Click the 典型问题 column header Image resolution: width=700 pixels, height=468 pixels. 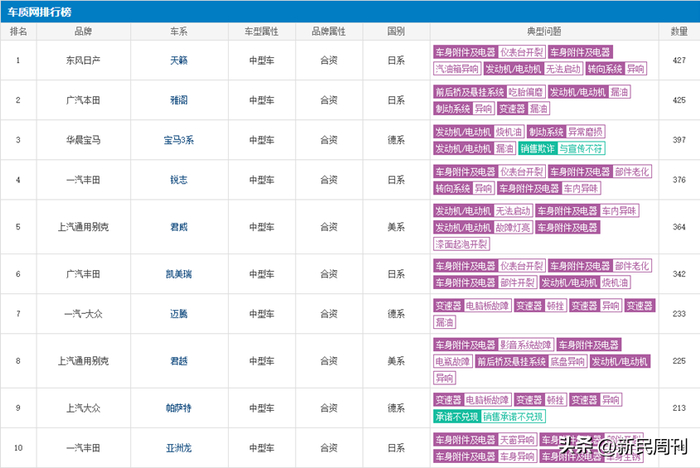[x=544, y=31]
